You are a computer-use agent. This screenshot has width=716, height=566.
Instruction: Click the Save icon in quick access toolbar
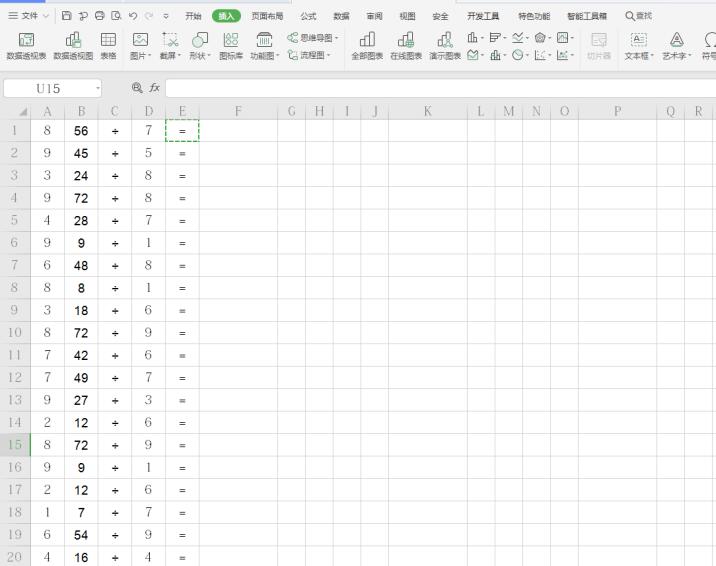pos(67,16)
